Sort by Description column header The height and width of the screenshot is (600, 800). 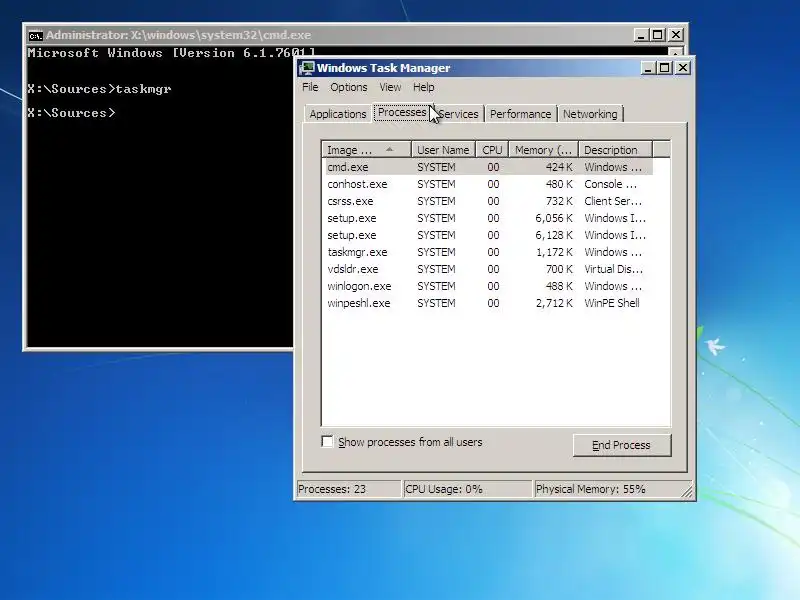pyautogui.click(x=615, y=150)
